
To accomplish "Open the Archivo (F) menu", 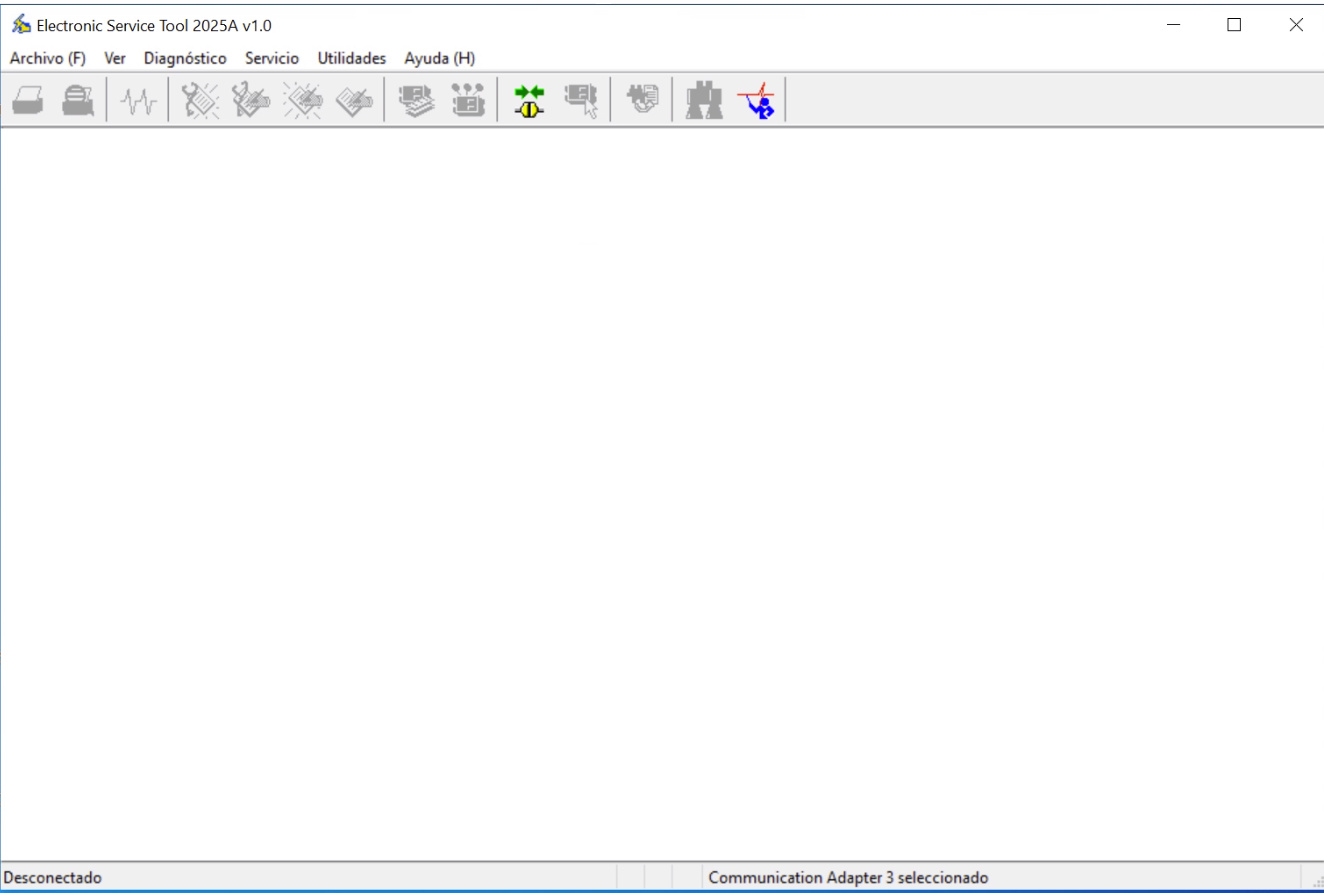I will coord(48,58).
